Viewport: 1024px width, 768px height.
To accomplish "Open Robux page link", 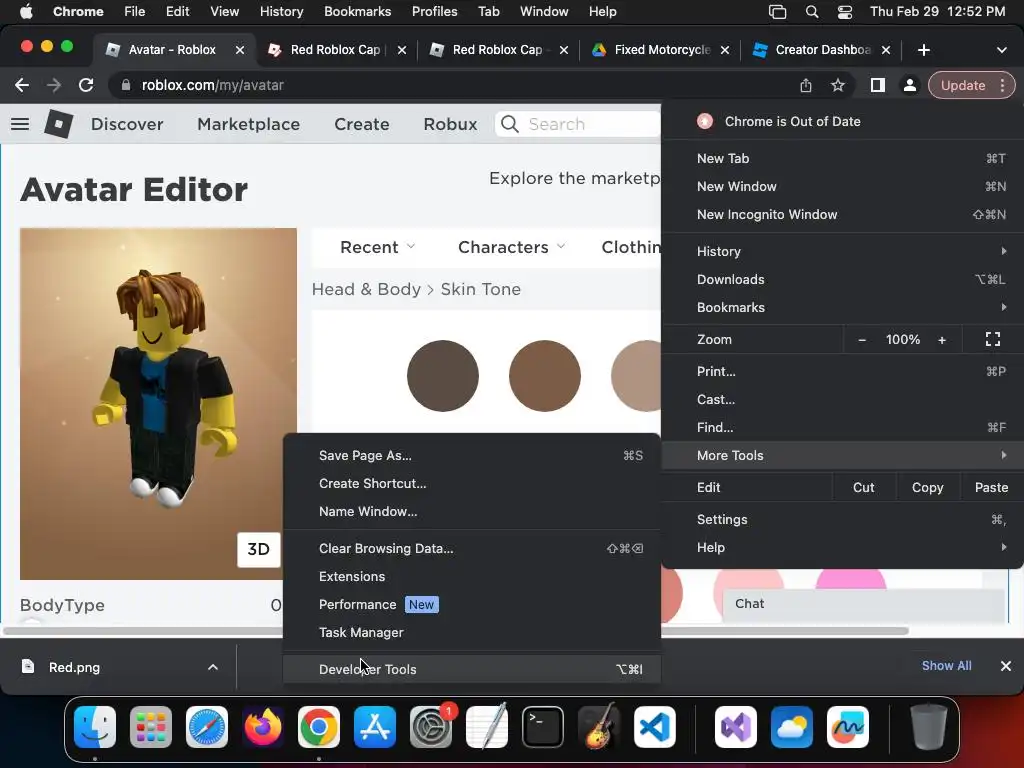I will (x=450, y=124).
